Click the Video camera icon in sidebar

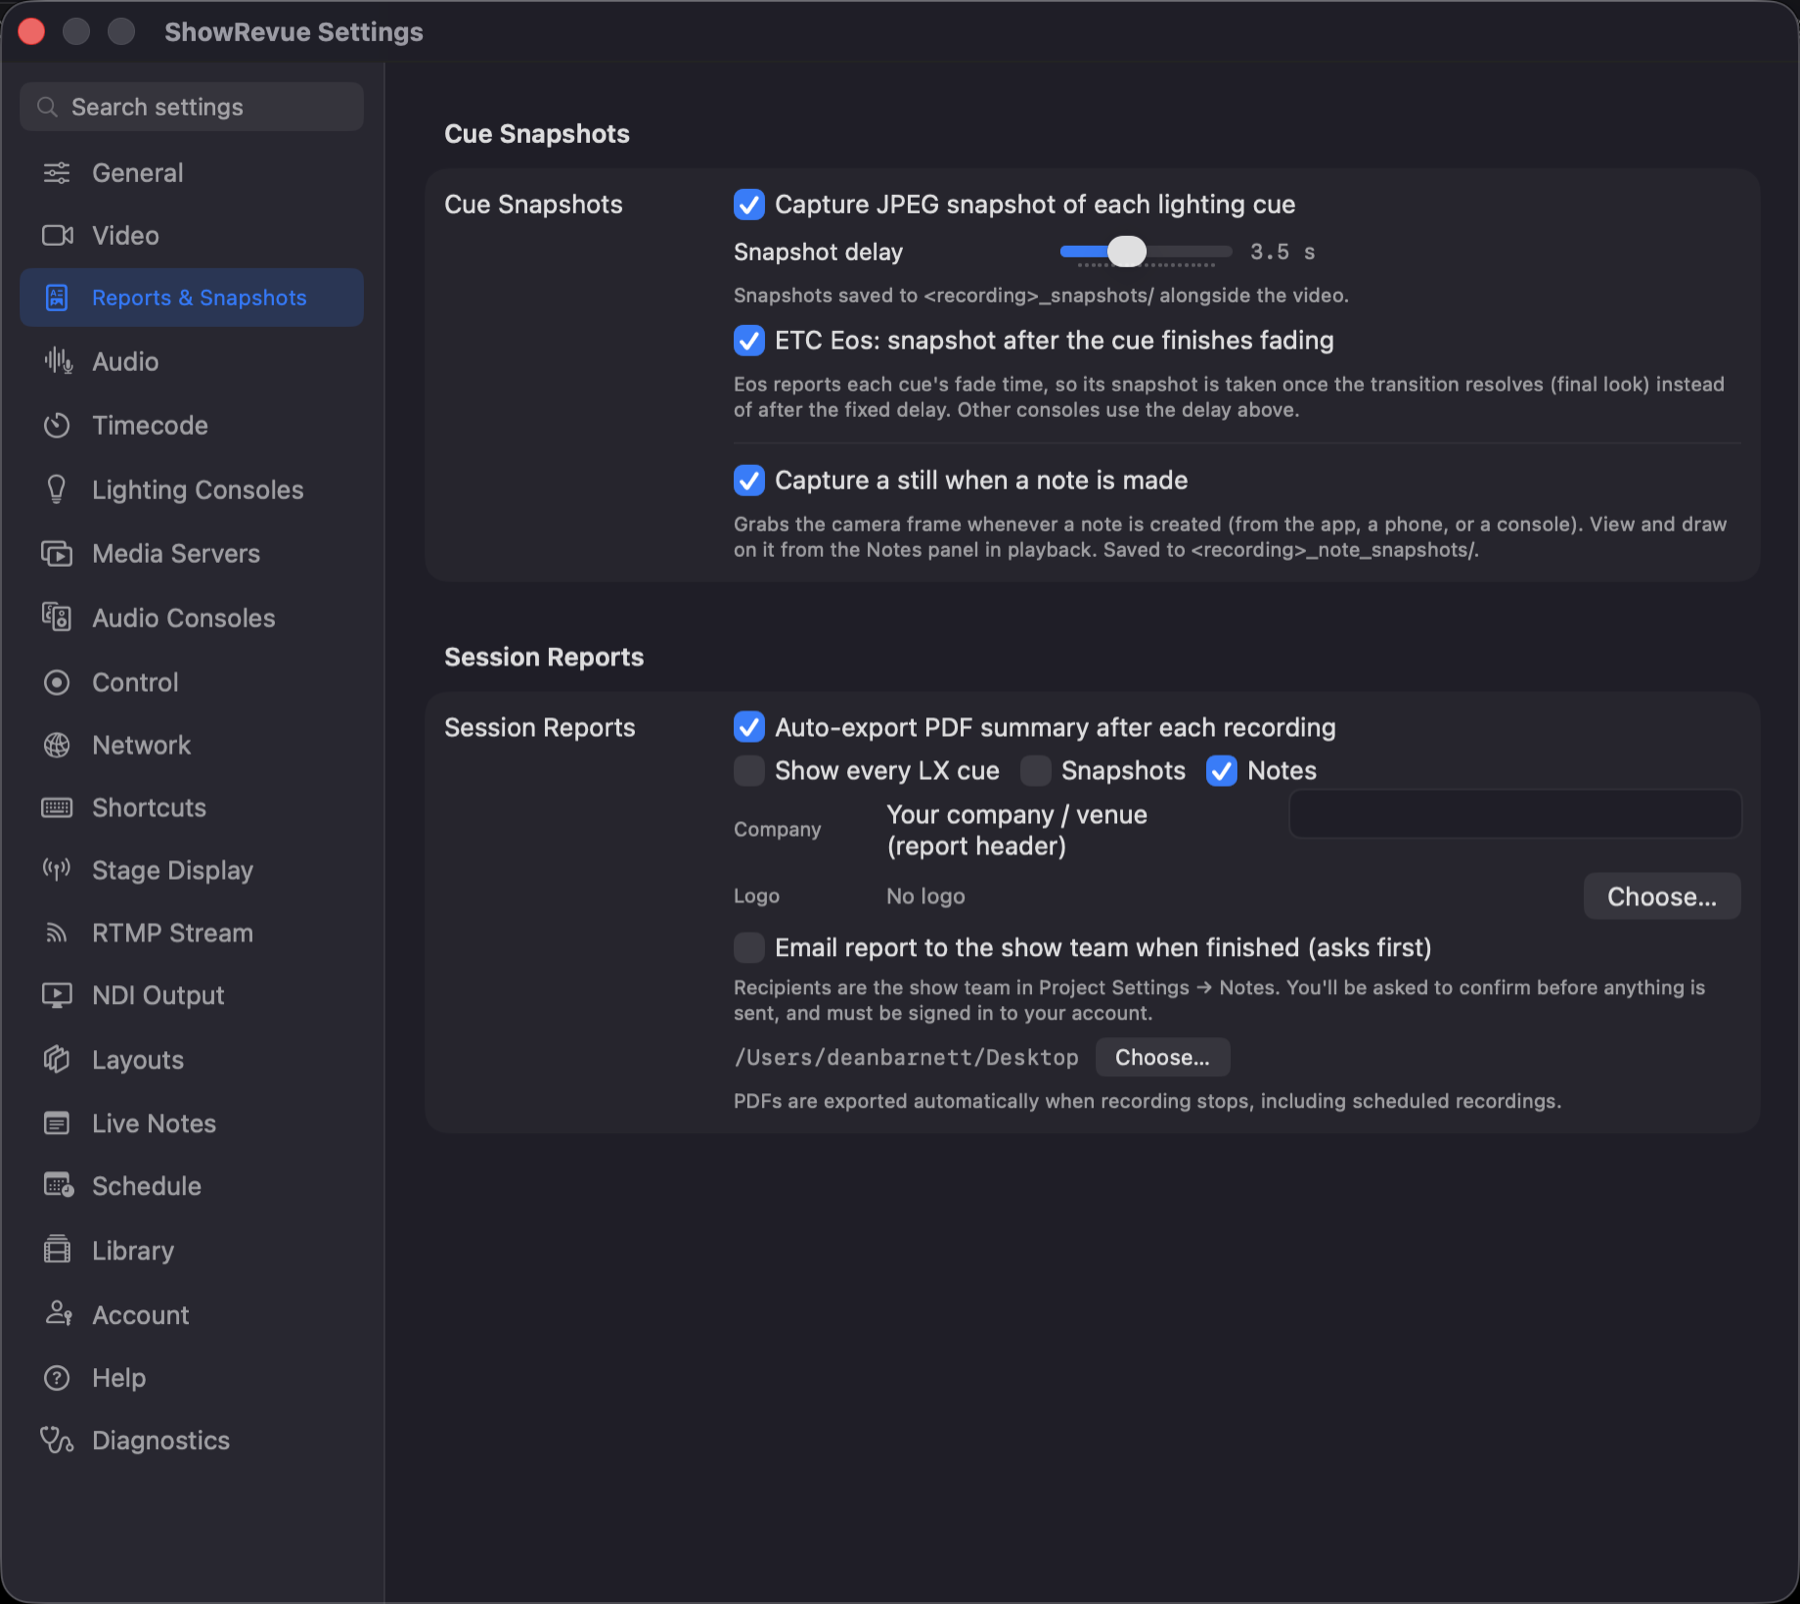tap(57, 235)
